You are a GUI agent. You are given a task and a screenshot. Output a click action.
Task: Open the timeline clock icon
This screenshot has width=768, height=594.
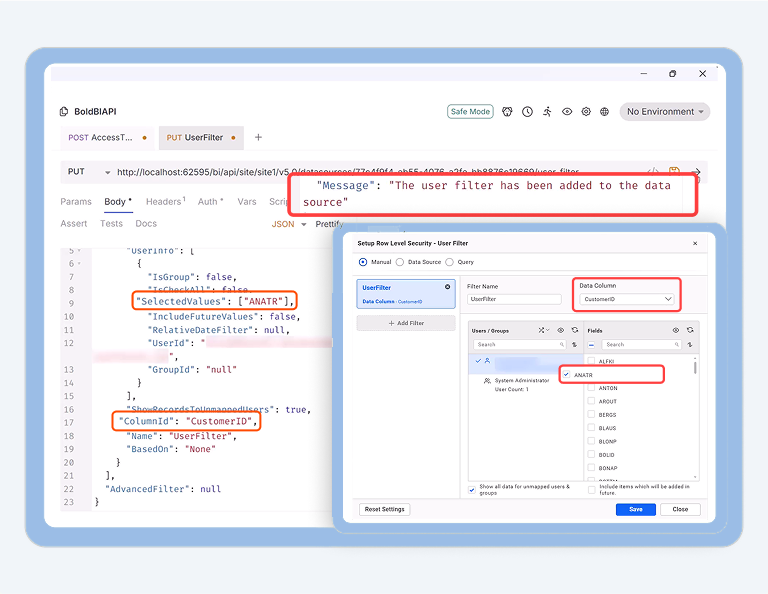tap(527, 112)
